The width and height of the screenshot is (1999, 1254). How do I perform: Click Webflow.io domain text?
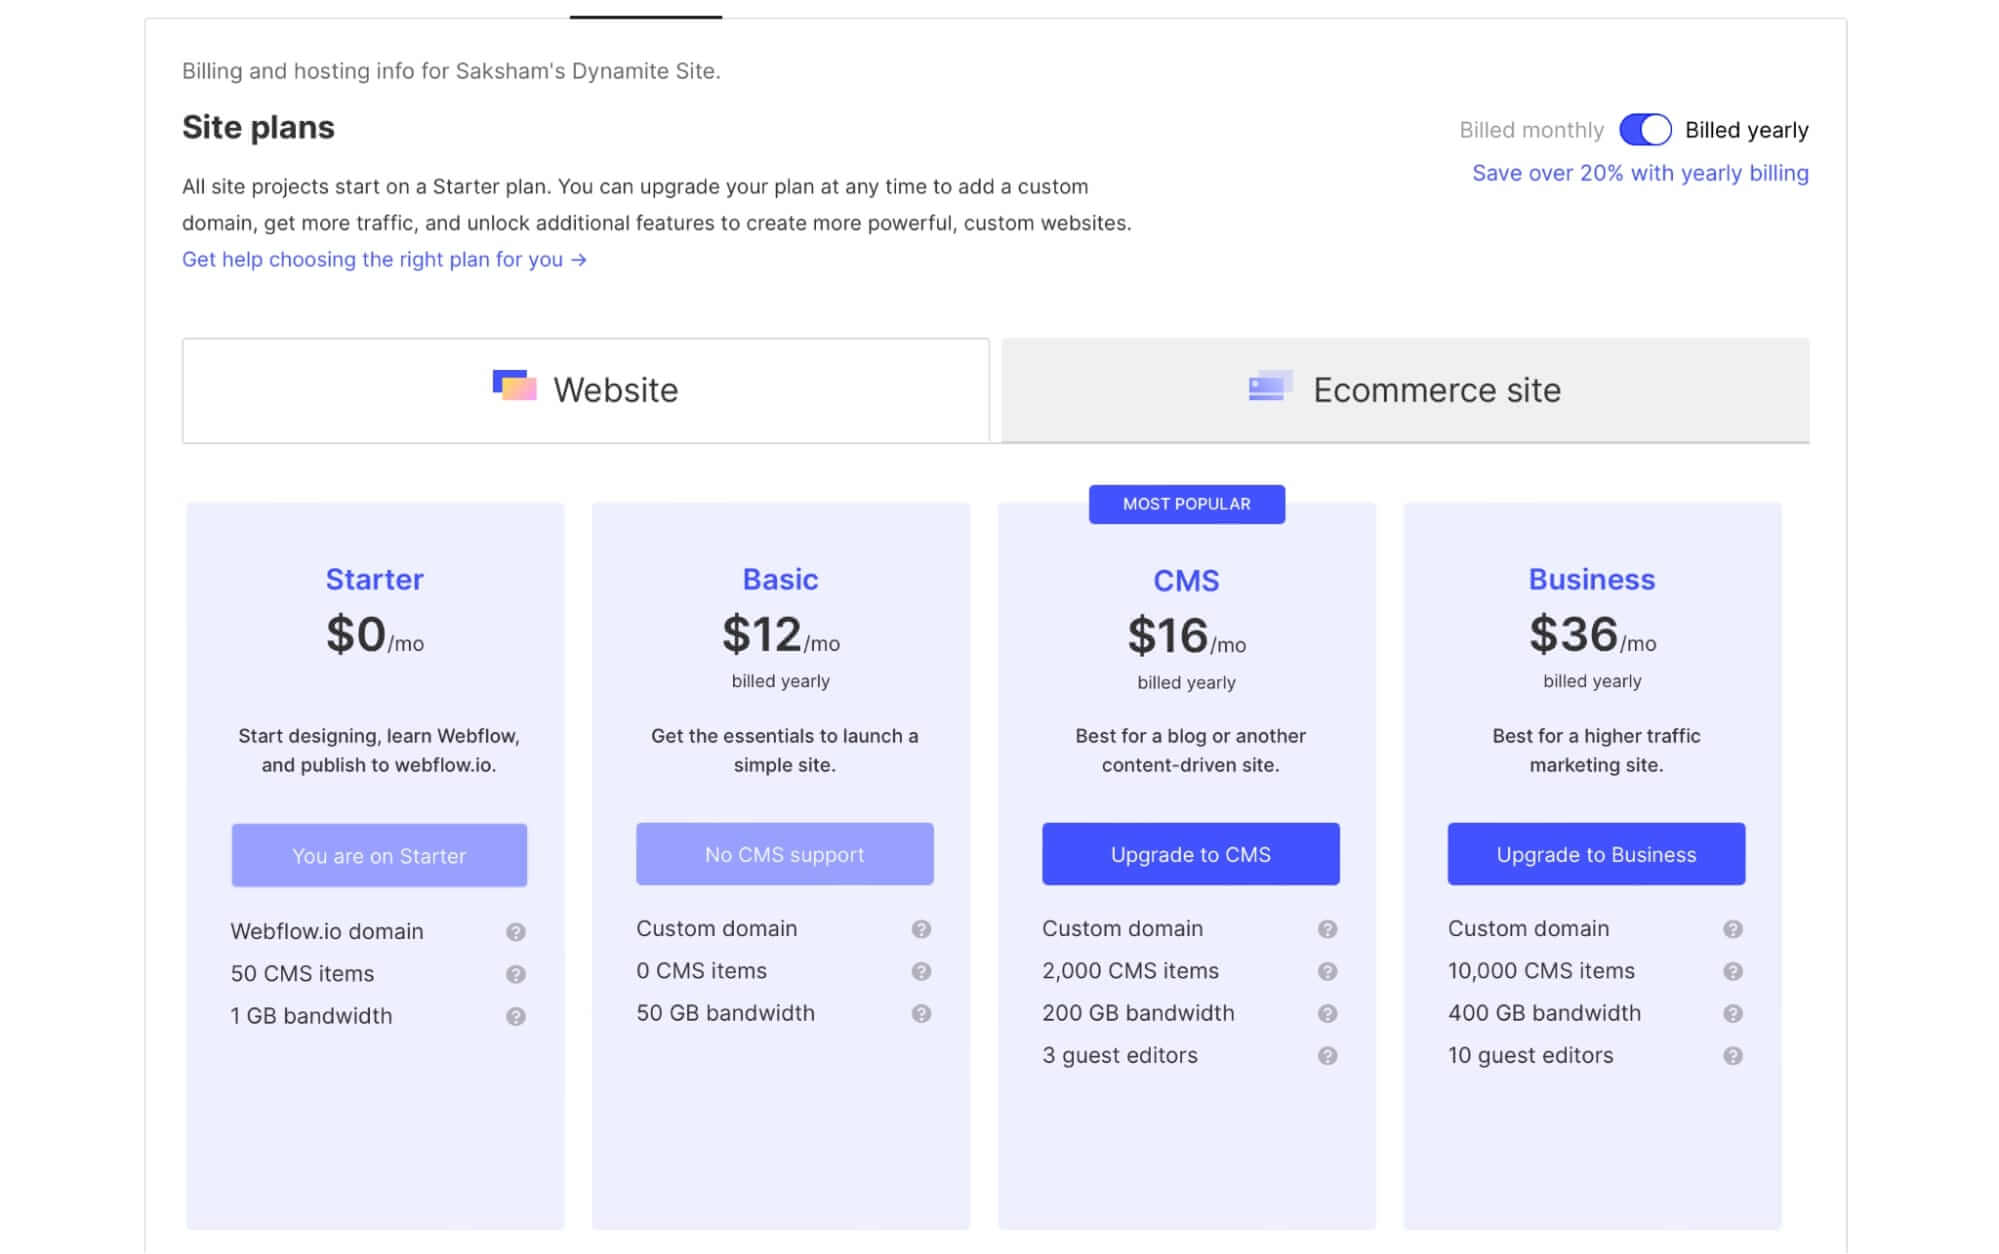pyautogui.click(x=327, y=932)
